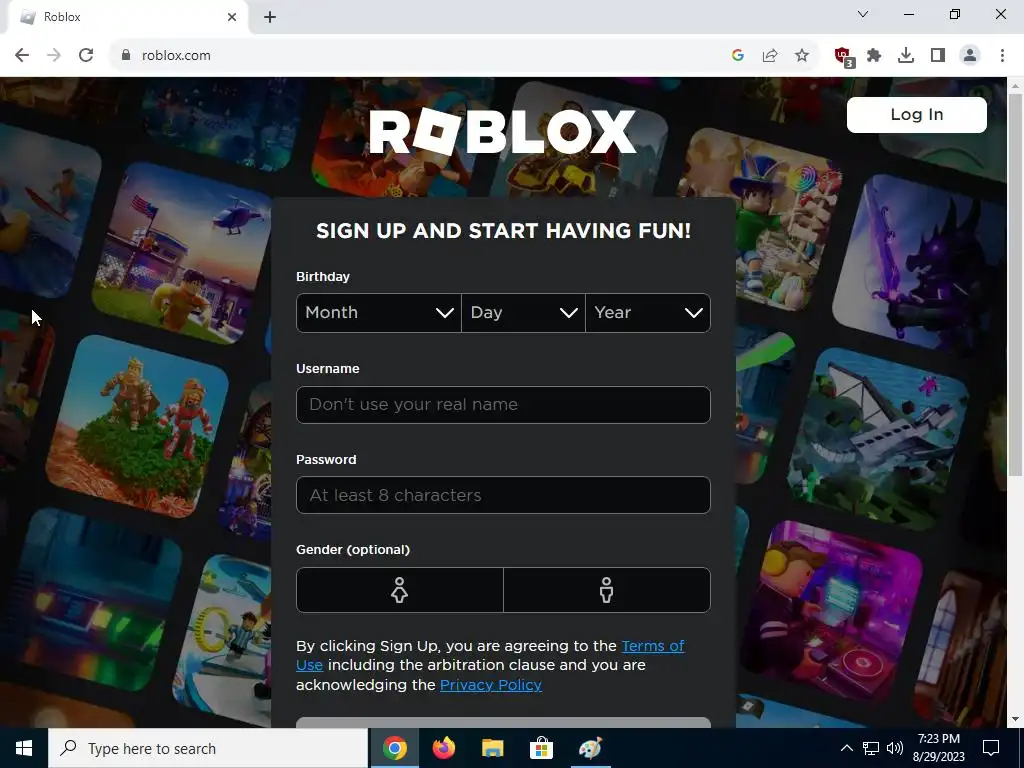Bookmark this page with star icon
Screen dimensions: 1024x768
coord(802,56)
